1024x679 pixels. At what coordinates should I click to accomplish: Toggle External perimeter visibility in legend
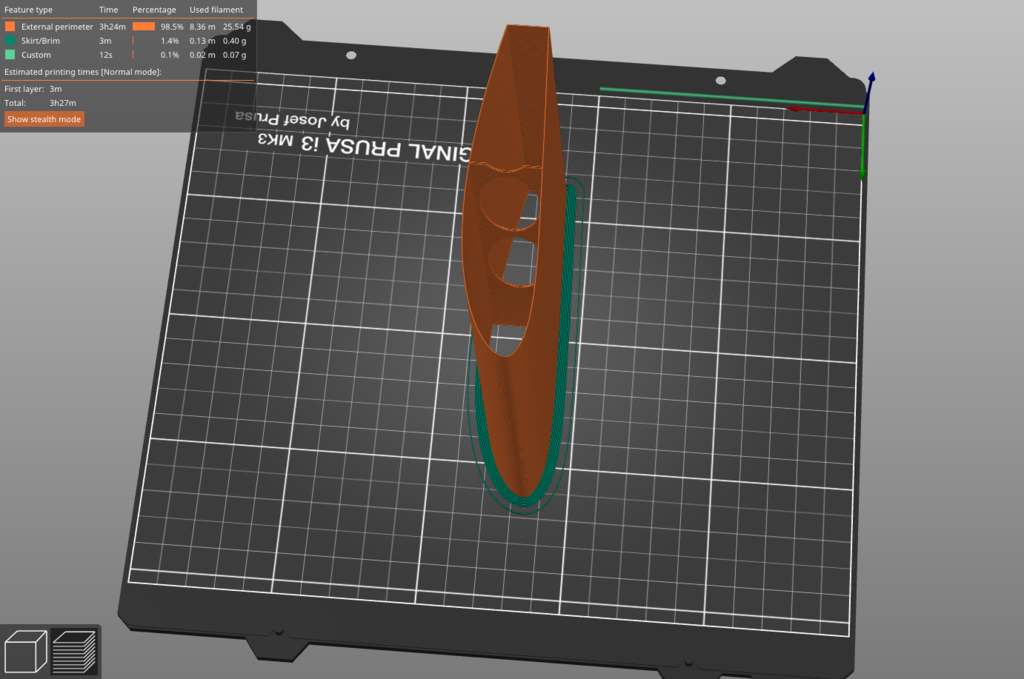tap(57, 27)
